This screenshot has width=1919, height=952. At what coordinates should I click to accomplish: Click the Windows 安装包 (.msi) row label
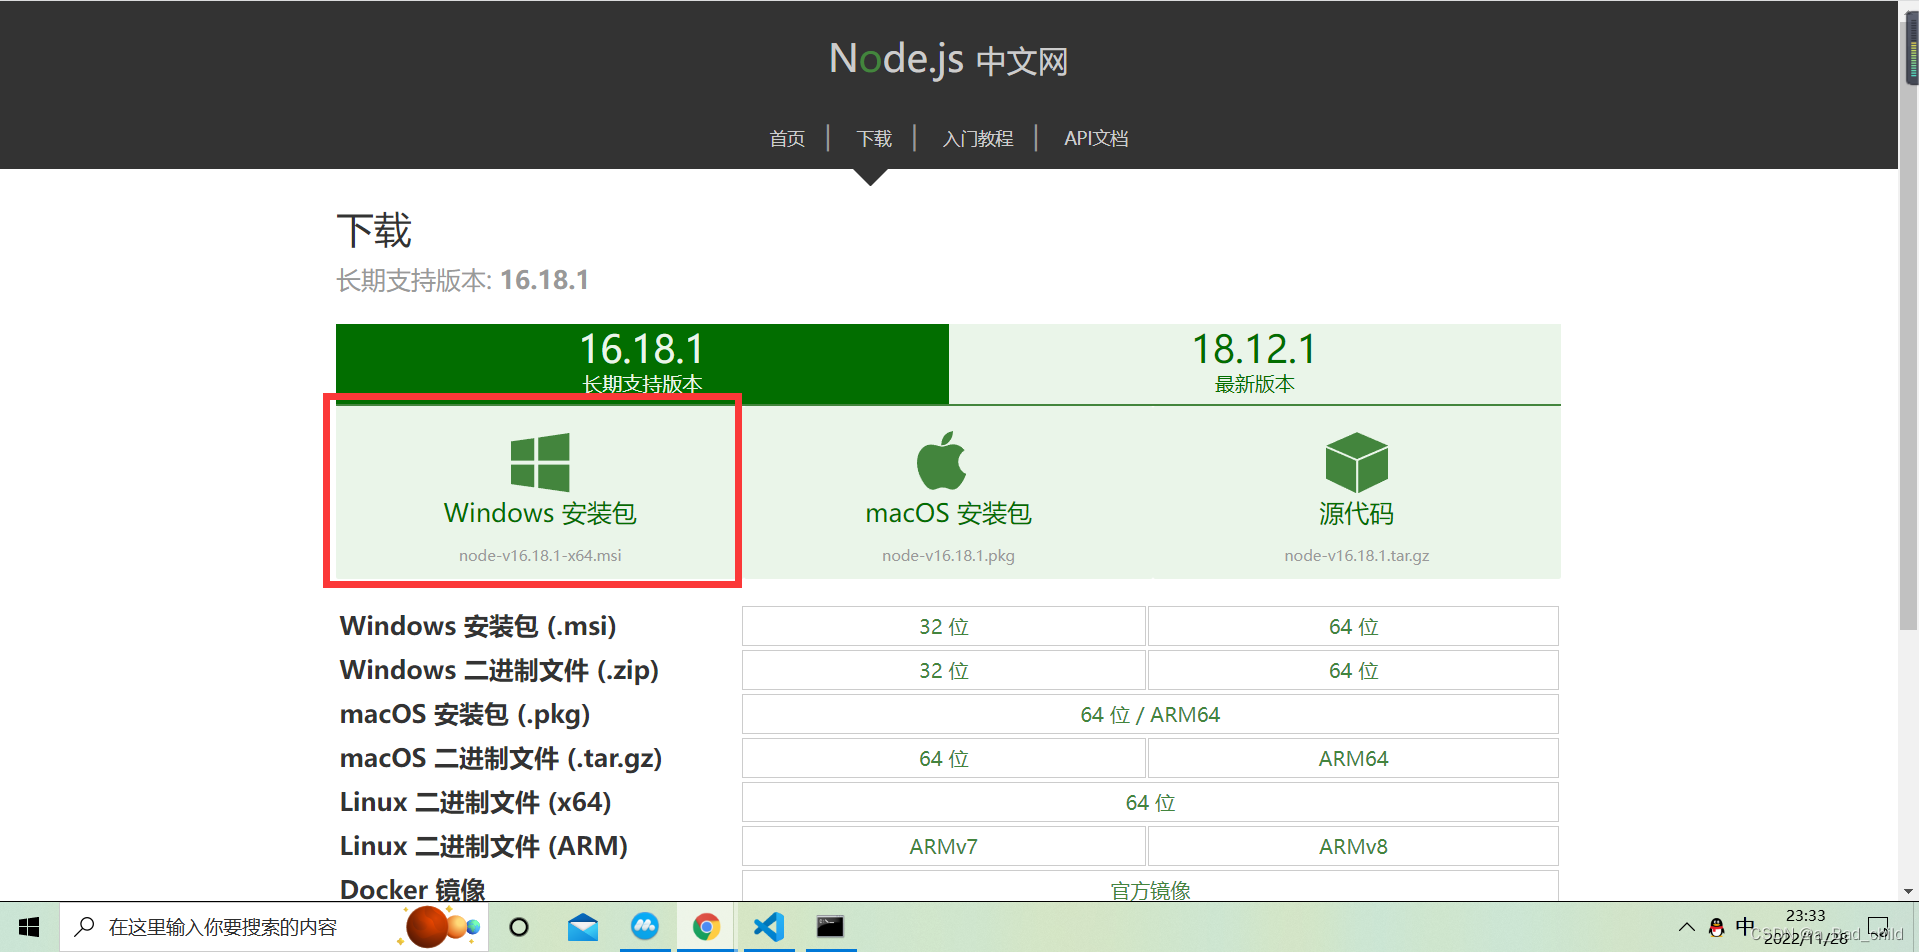(478, 626)
